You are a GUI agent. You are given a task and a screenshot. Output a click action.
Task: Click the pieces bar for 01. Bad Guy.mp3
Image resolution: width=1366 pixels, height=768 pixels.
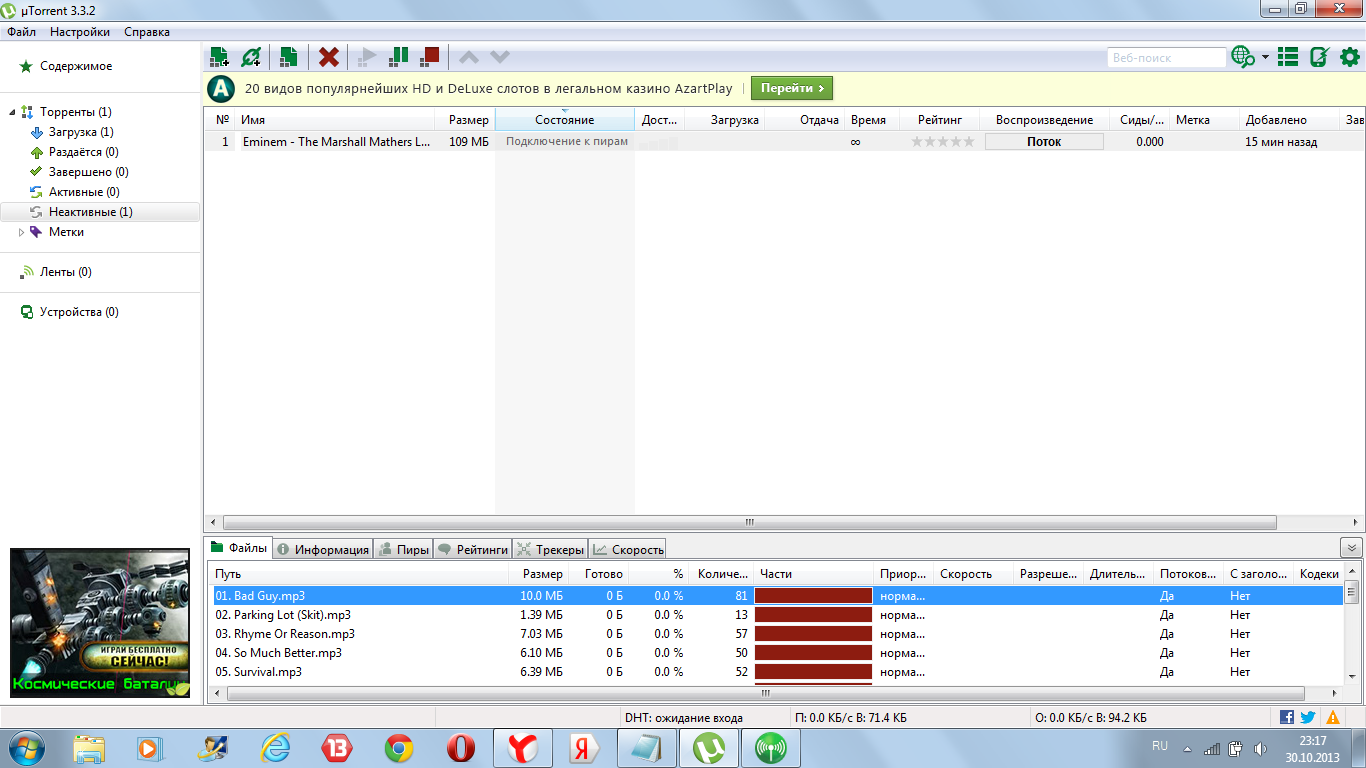point(813,596)
